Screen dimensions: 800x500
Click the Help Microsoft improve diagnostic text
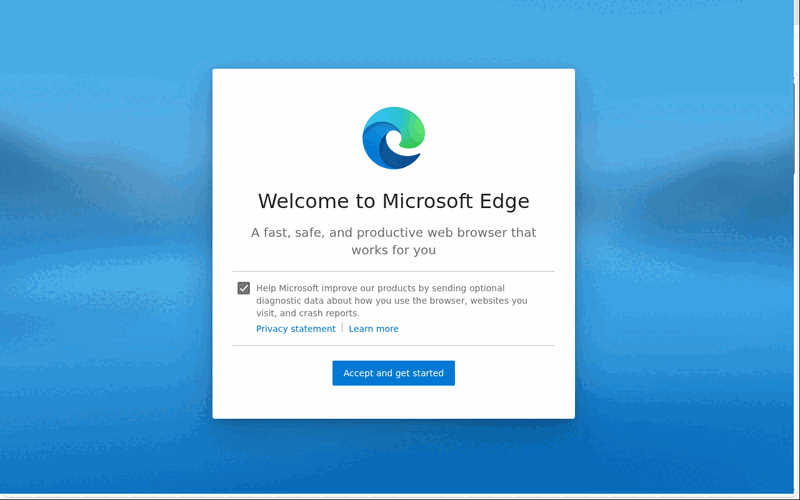point(392,301)
